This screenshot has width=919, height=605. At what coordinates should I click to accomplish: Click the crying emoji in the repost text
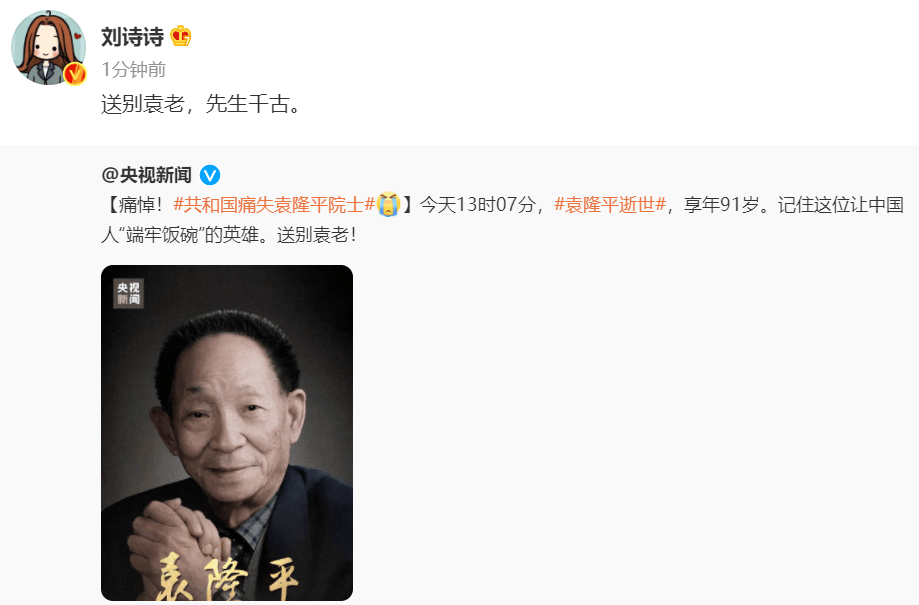click(x=388, y=205)
